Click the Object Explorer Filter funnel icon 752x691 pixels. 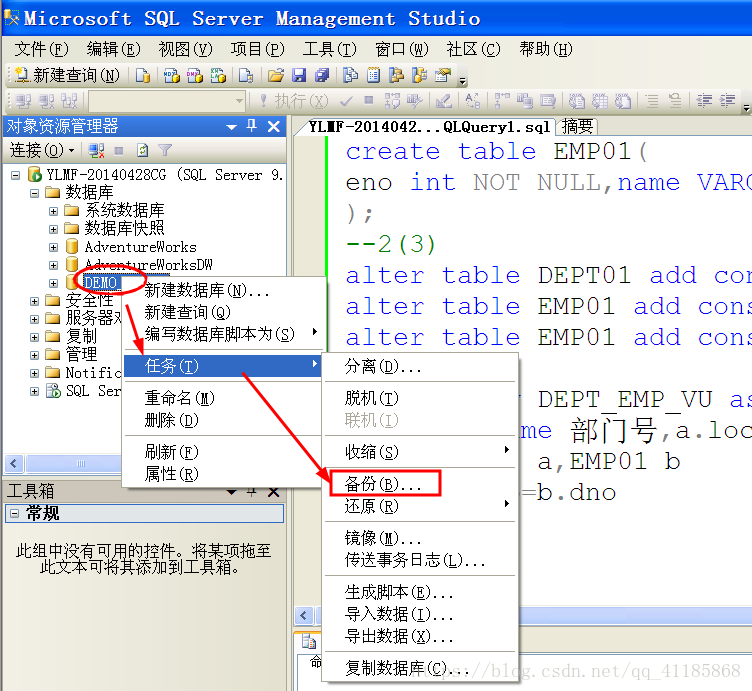pyautogui.click(x=165, y=151)
